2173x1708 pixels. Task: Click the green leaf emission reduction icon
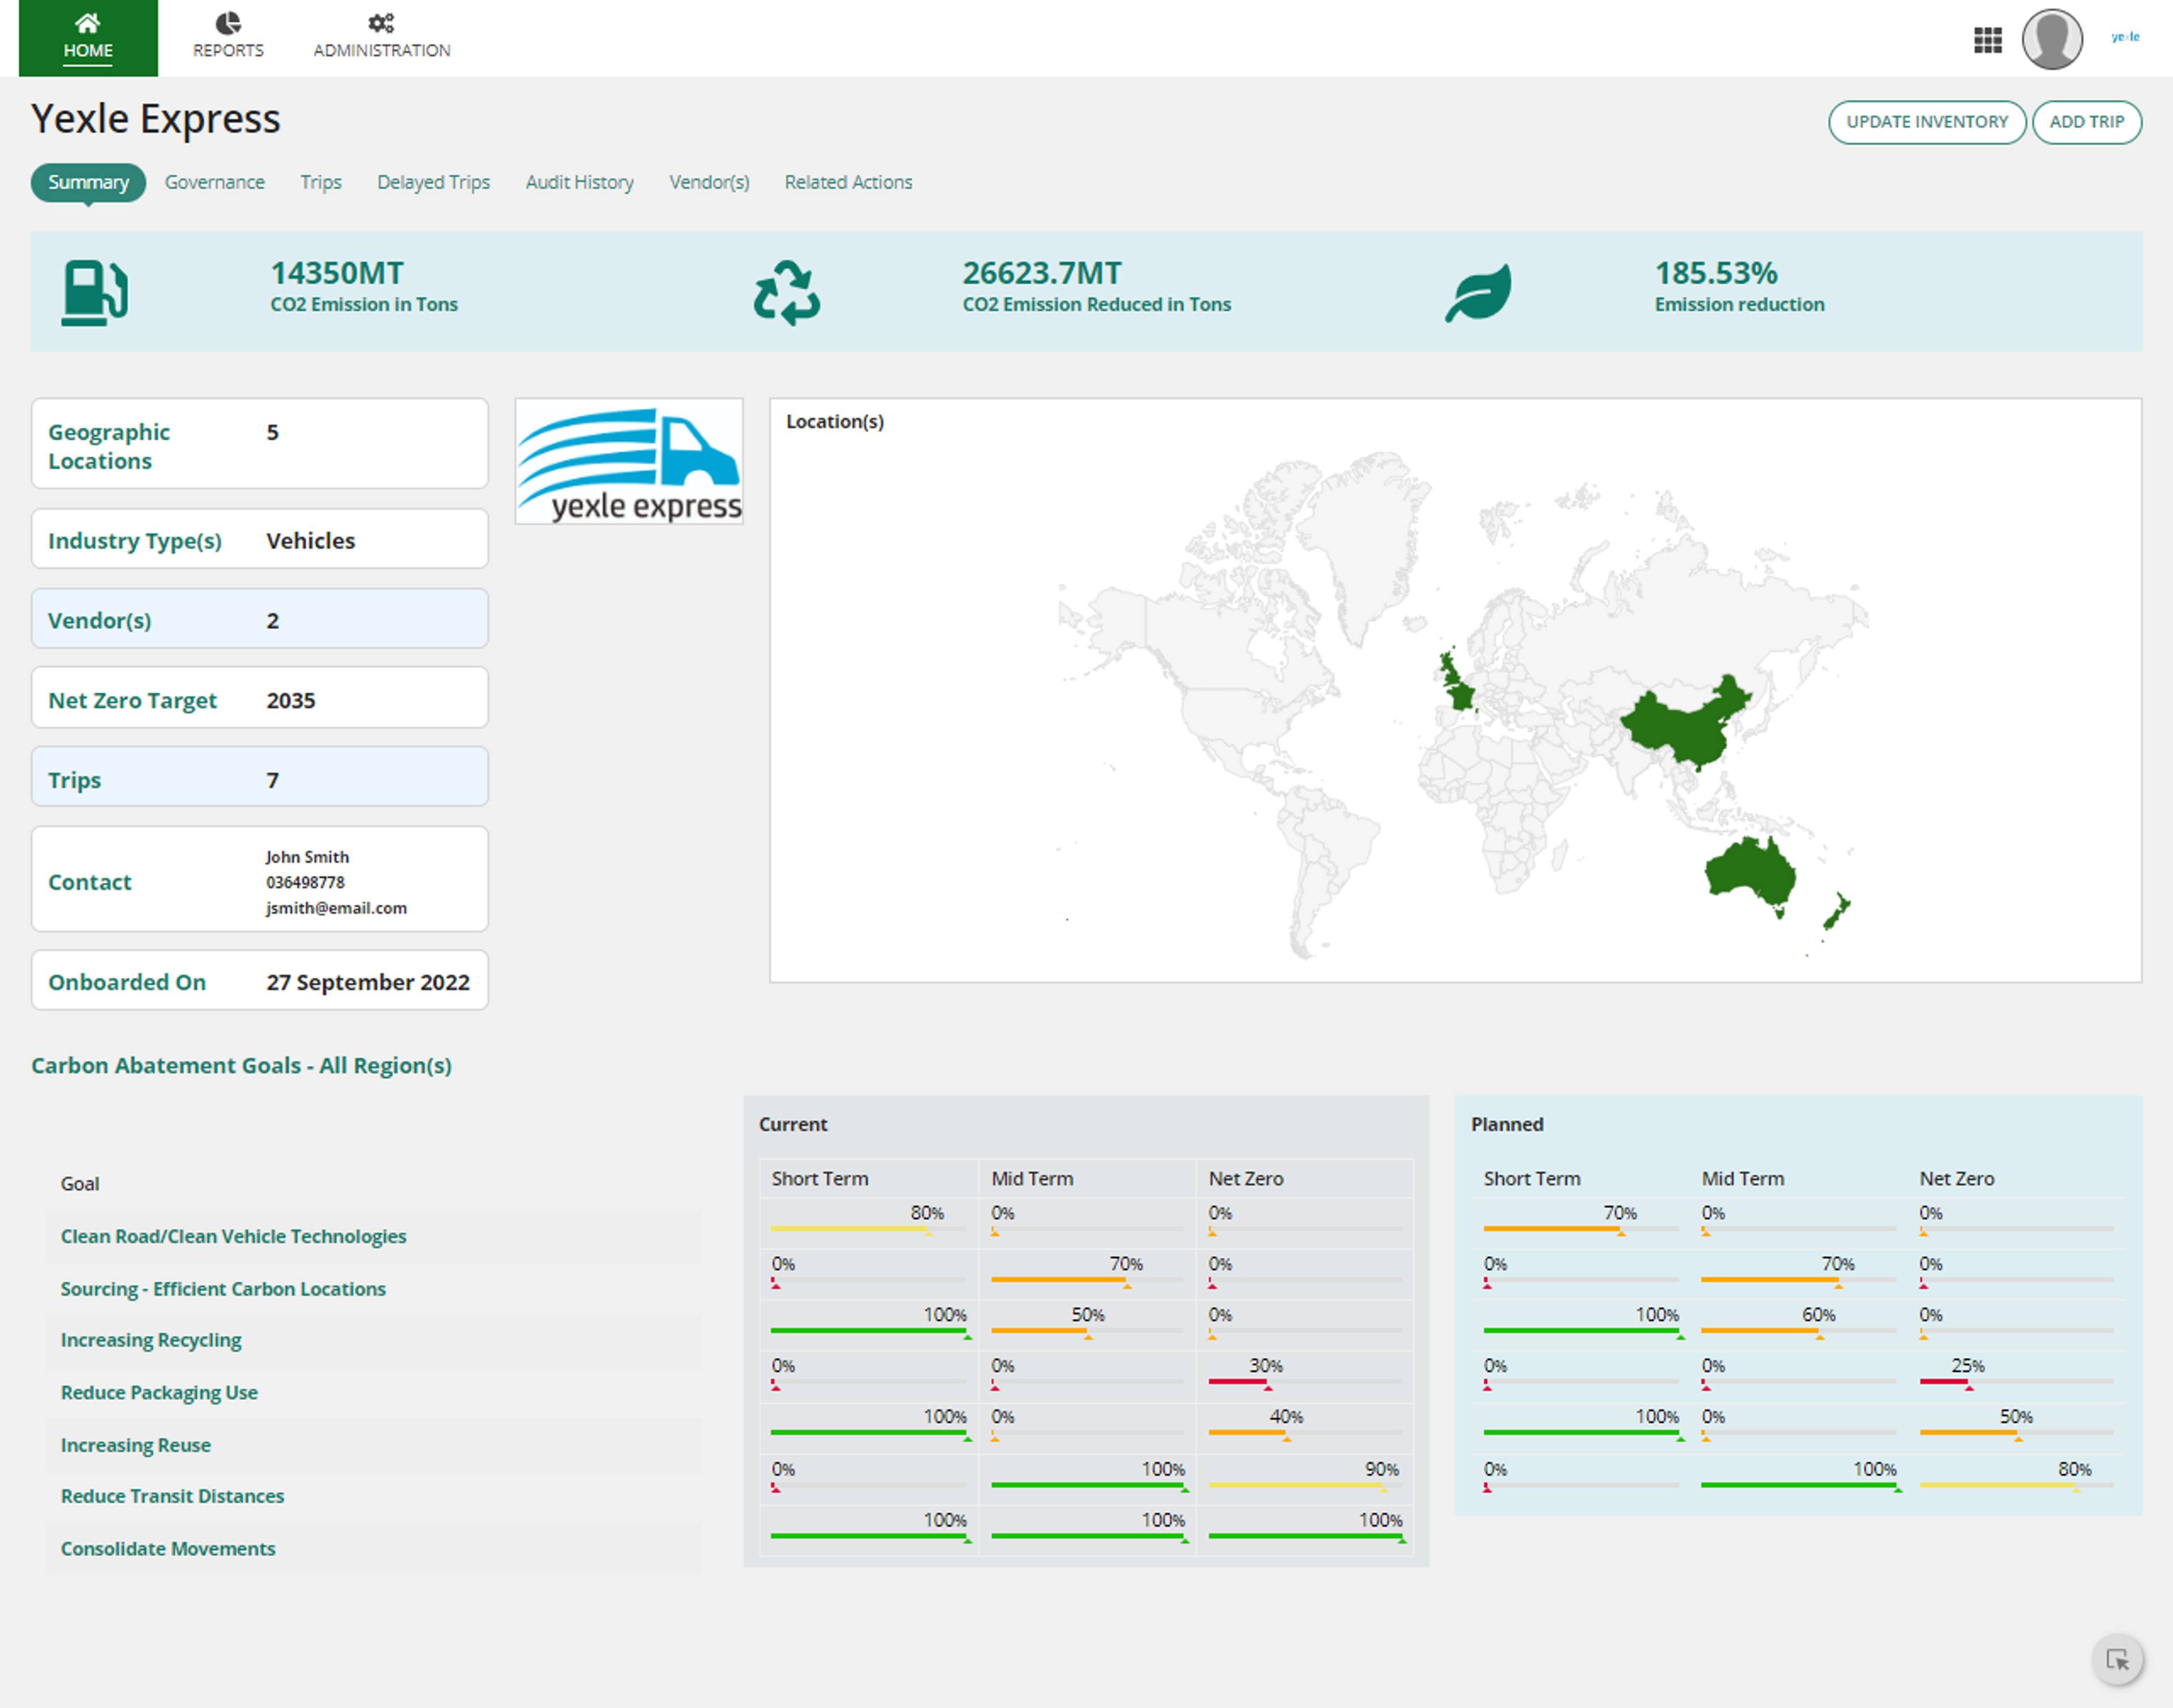pos(1478,292)
